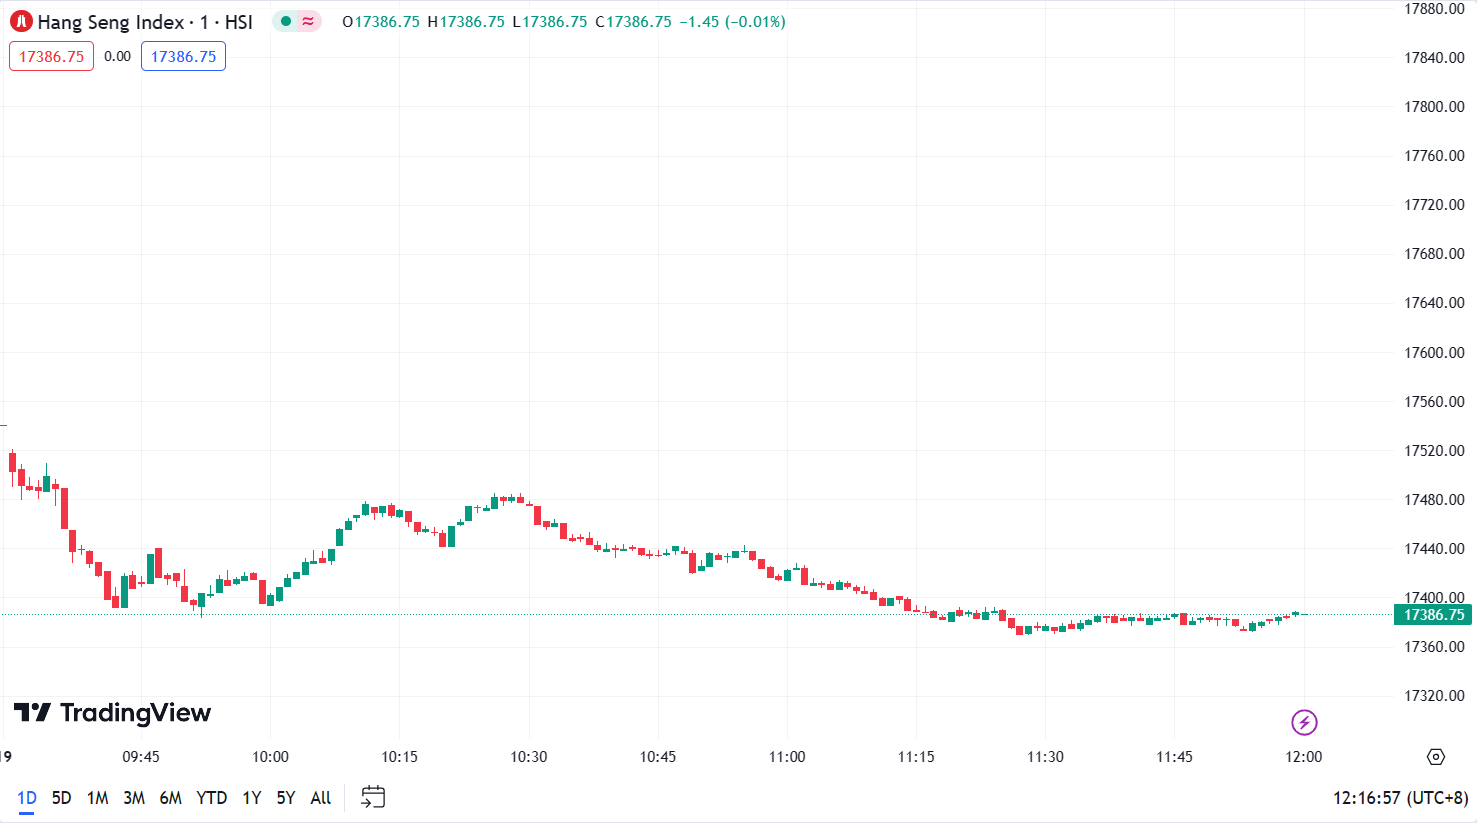Click the green 17386.75 current price label

(x=1434, y=615)
